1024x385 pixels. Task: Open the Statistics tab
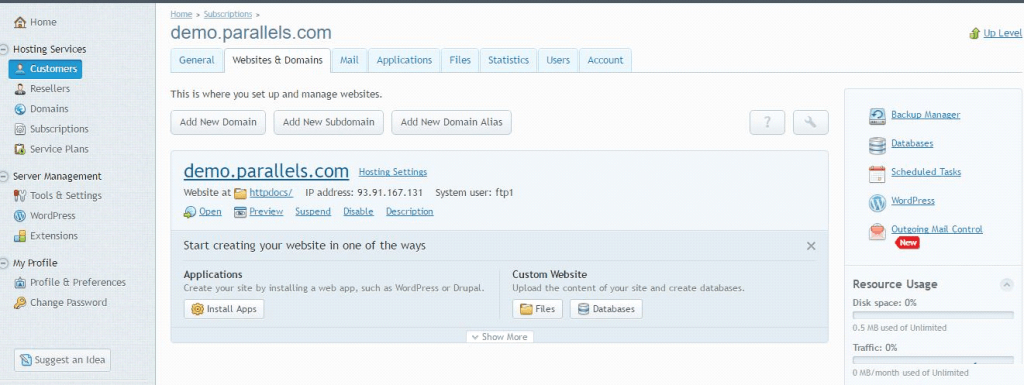509,60
